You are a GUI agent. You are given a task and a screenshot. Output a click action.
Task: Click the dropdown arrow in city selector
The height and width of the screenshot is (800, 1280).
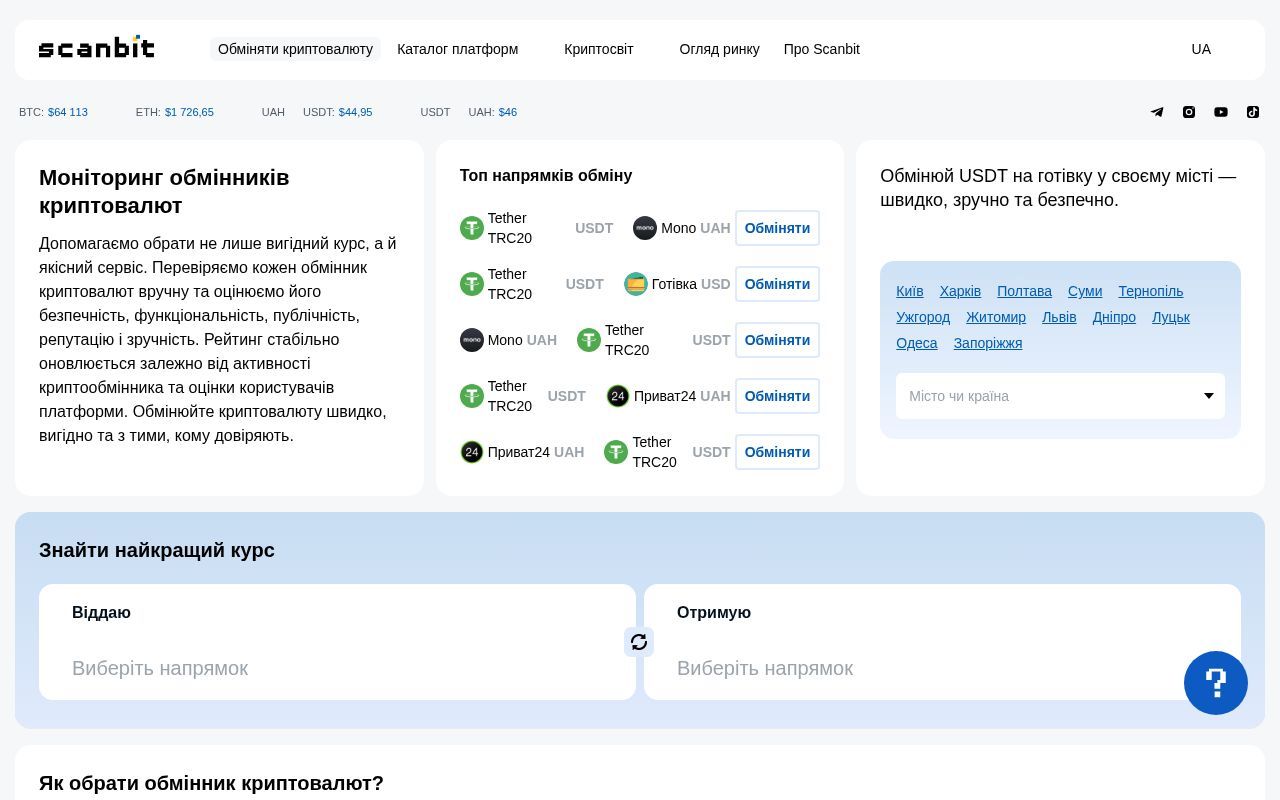click(1208, 396)
